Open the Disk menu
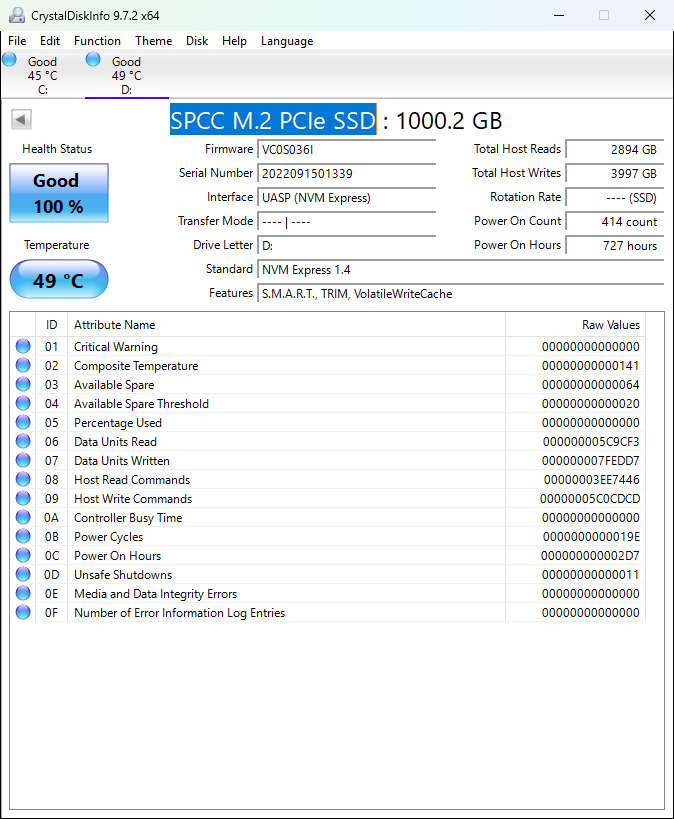 click(x=197, y=41)
